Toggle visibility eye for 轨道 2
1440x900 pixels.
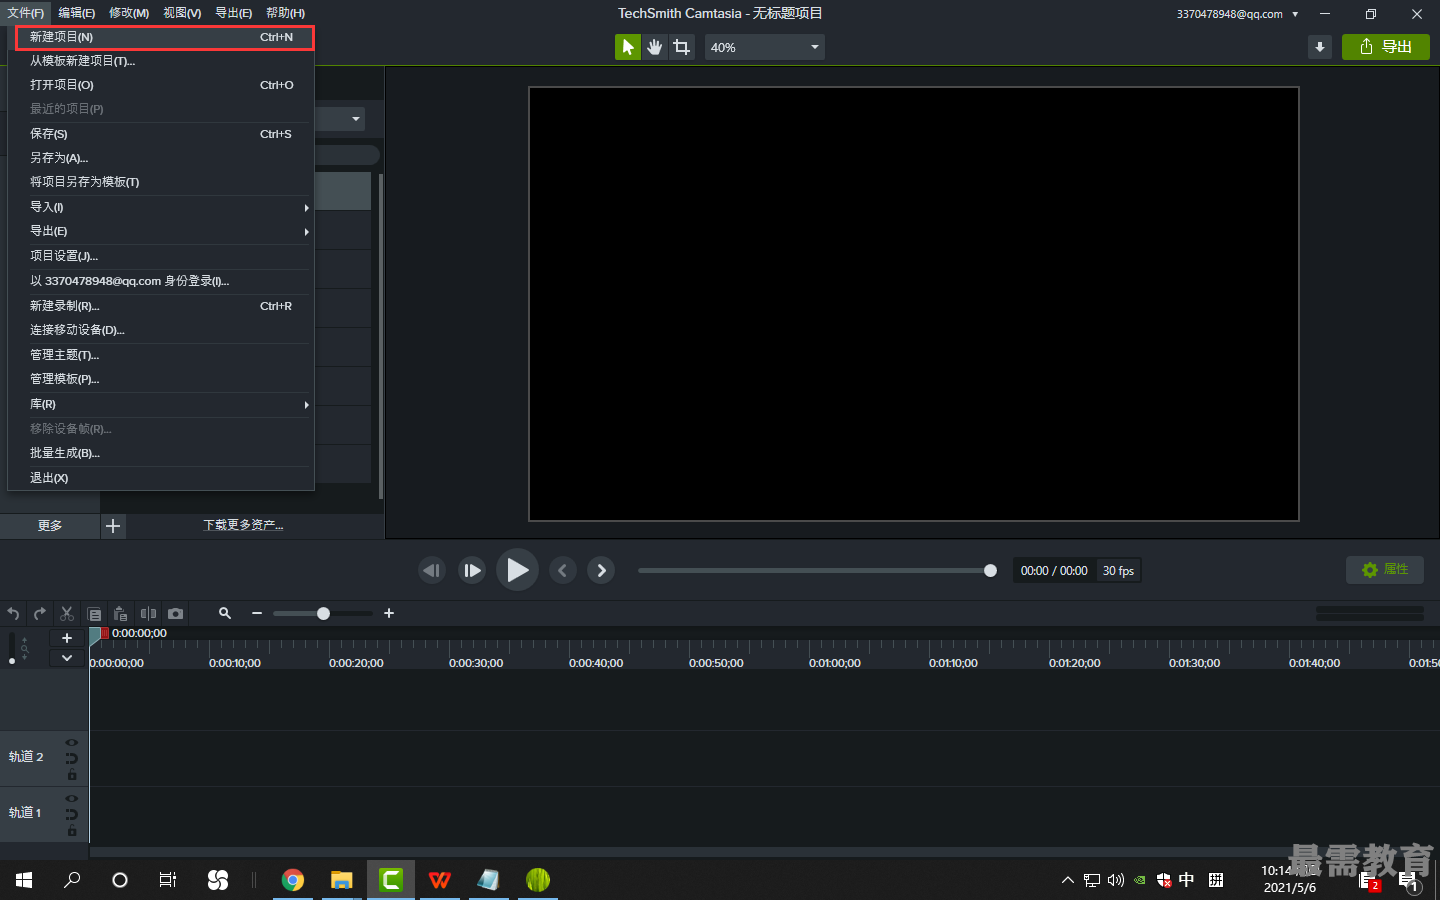click(x=72, y=742)
